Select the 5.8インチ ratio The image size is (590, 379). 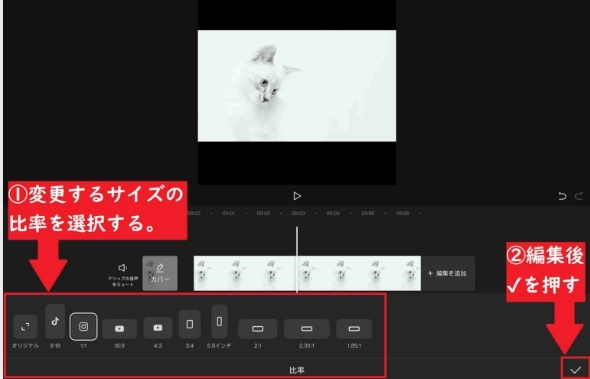[219, 321]
